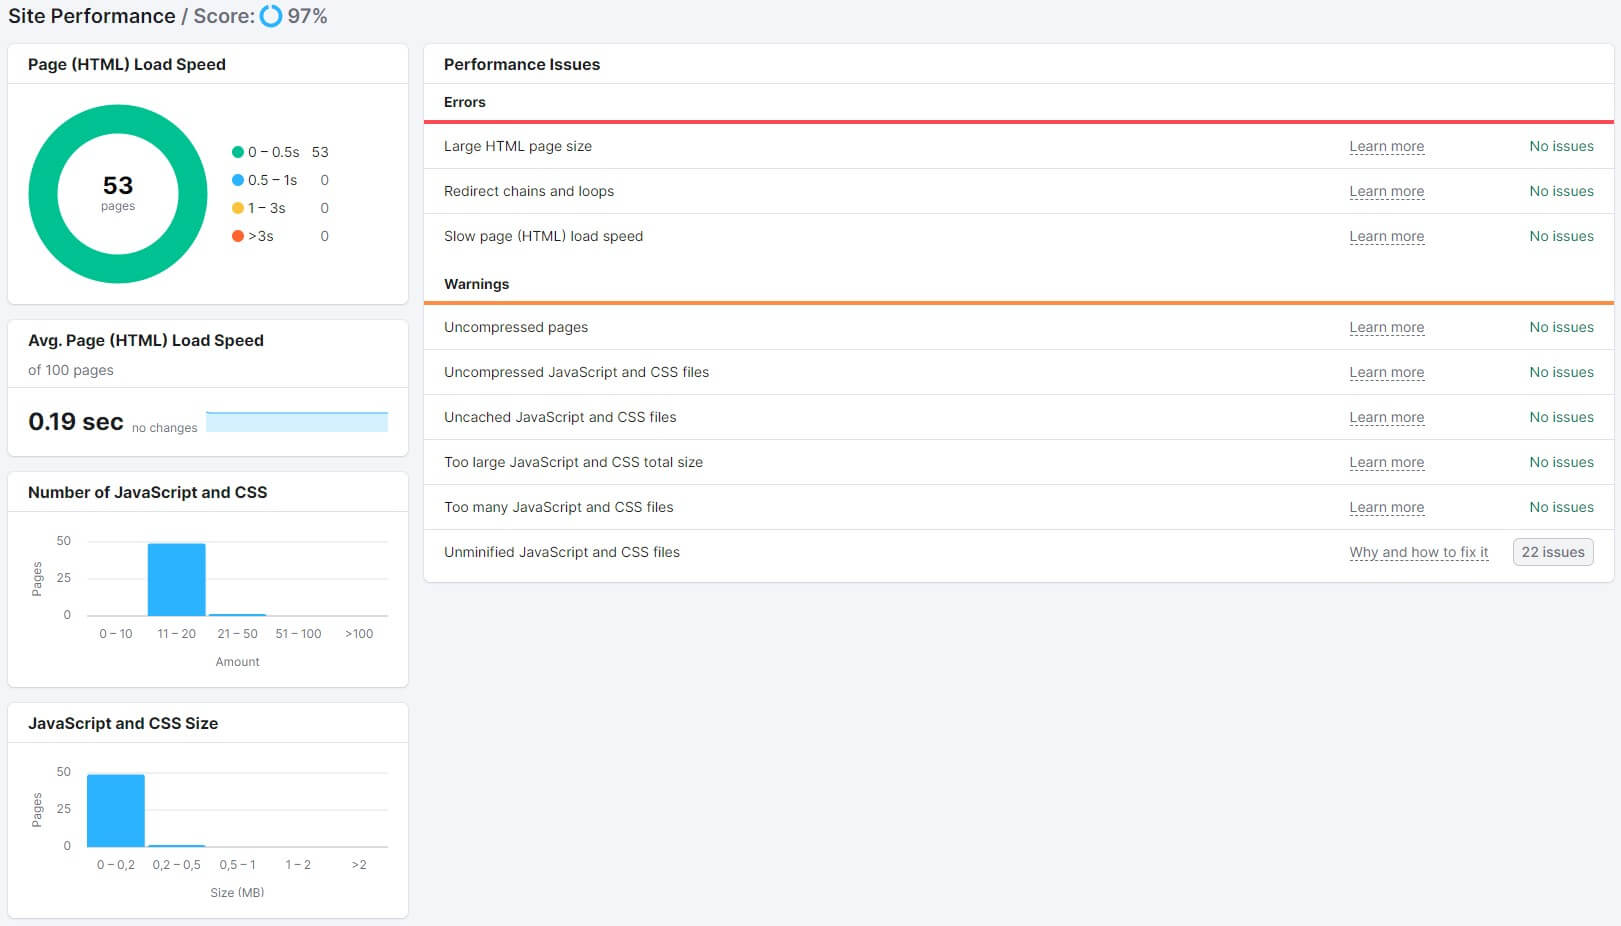Select Too large JavaScript and CSS total size
The width and height of the screenshot is (1621, 926).
click(573, 462)
